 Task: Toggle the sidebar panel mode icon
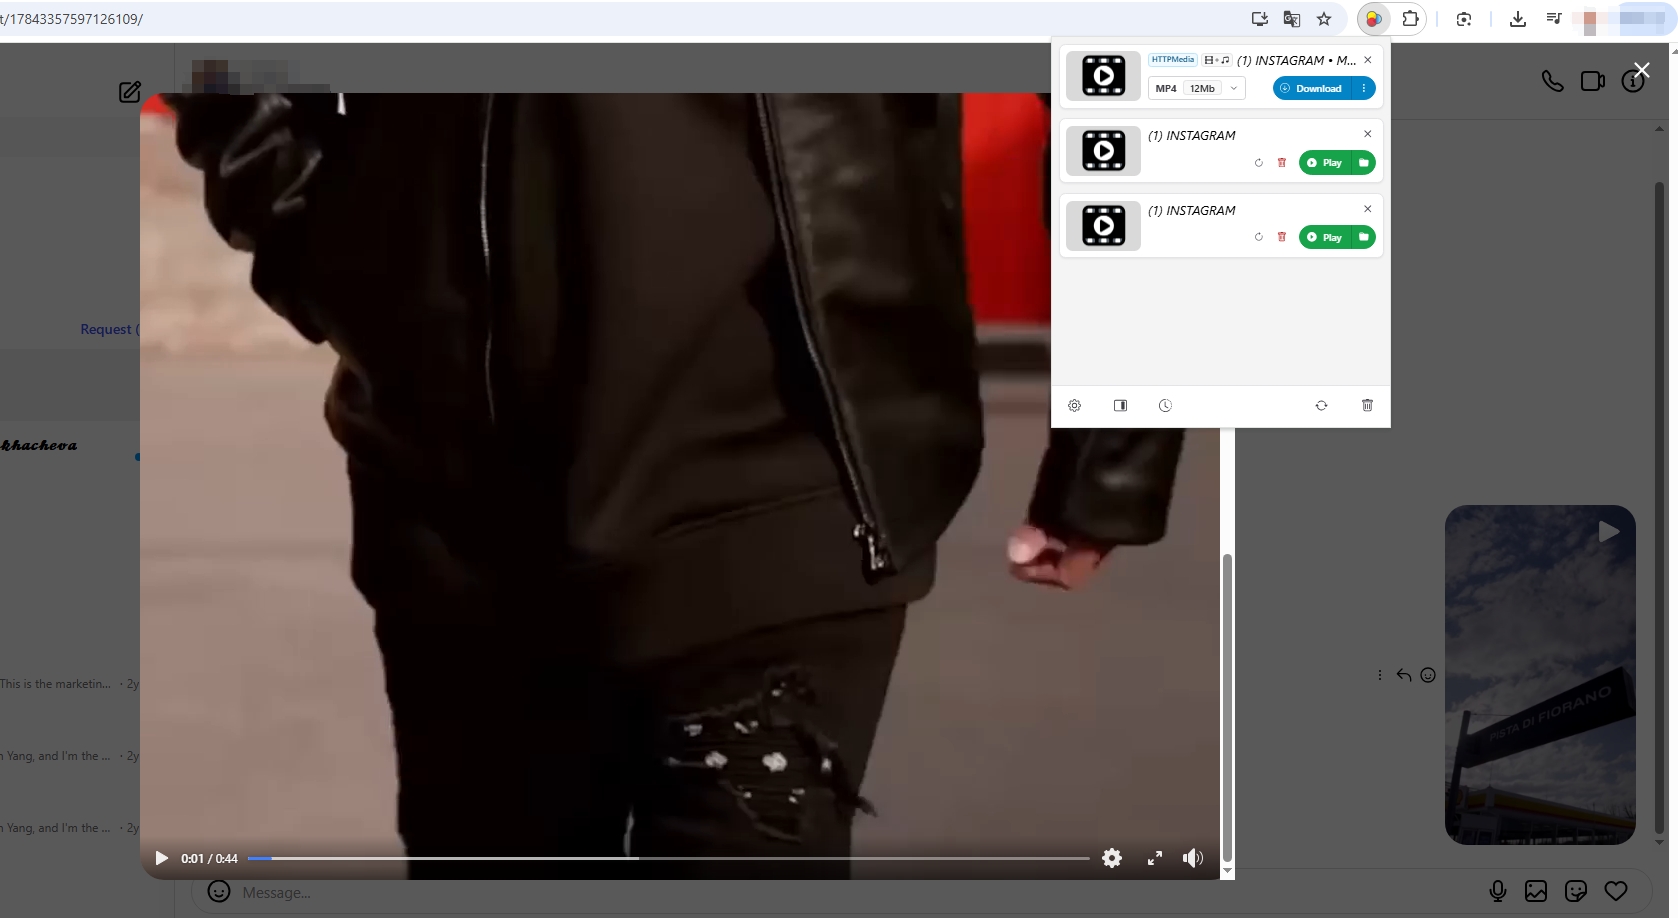click(1120, 405)
